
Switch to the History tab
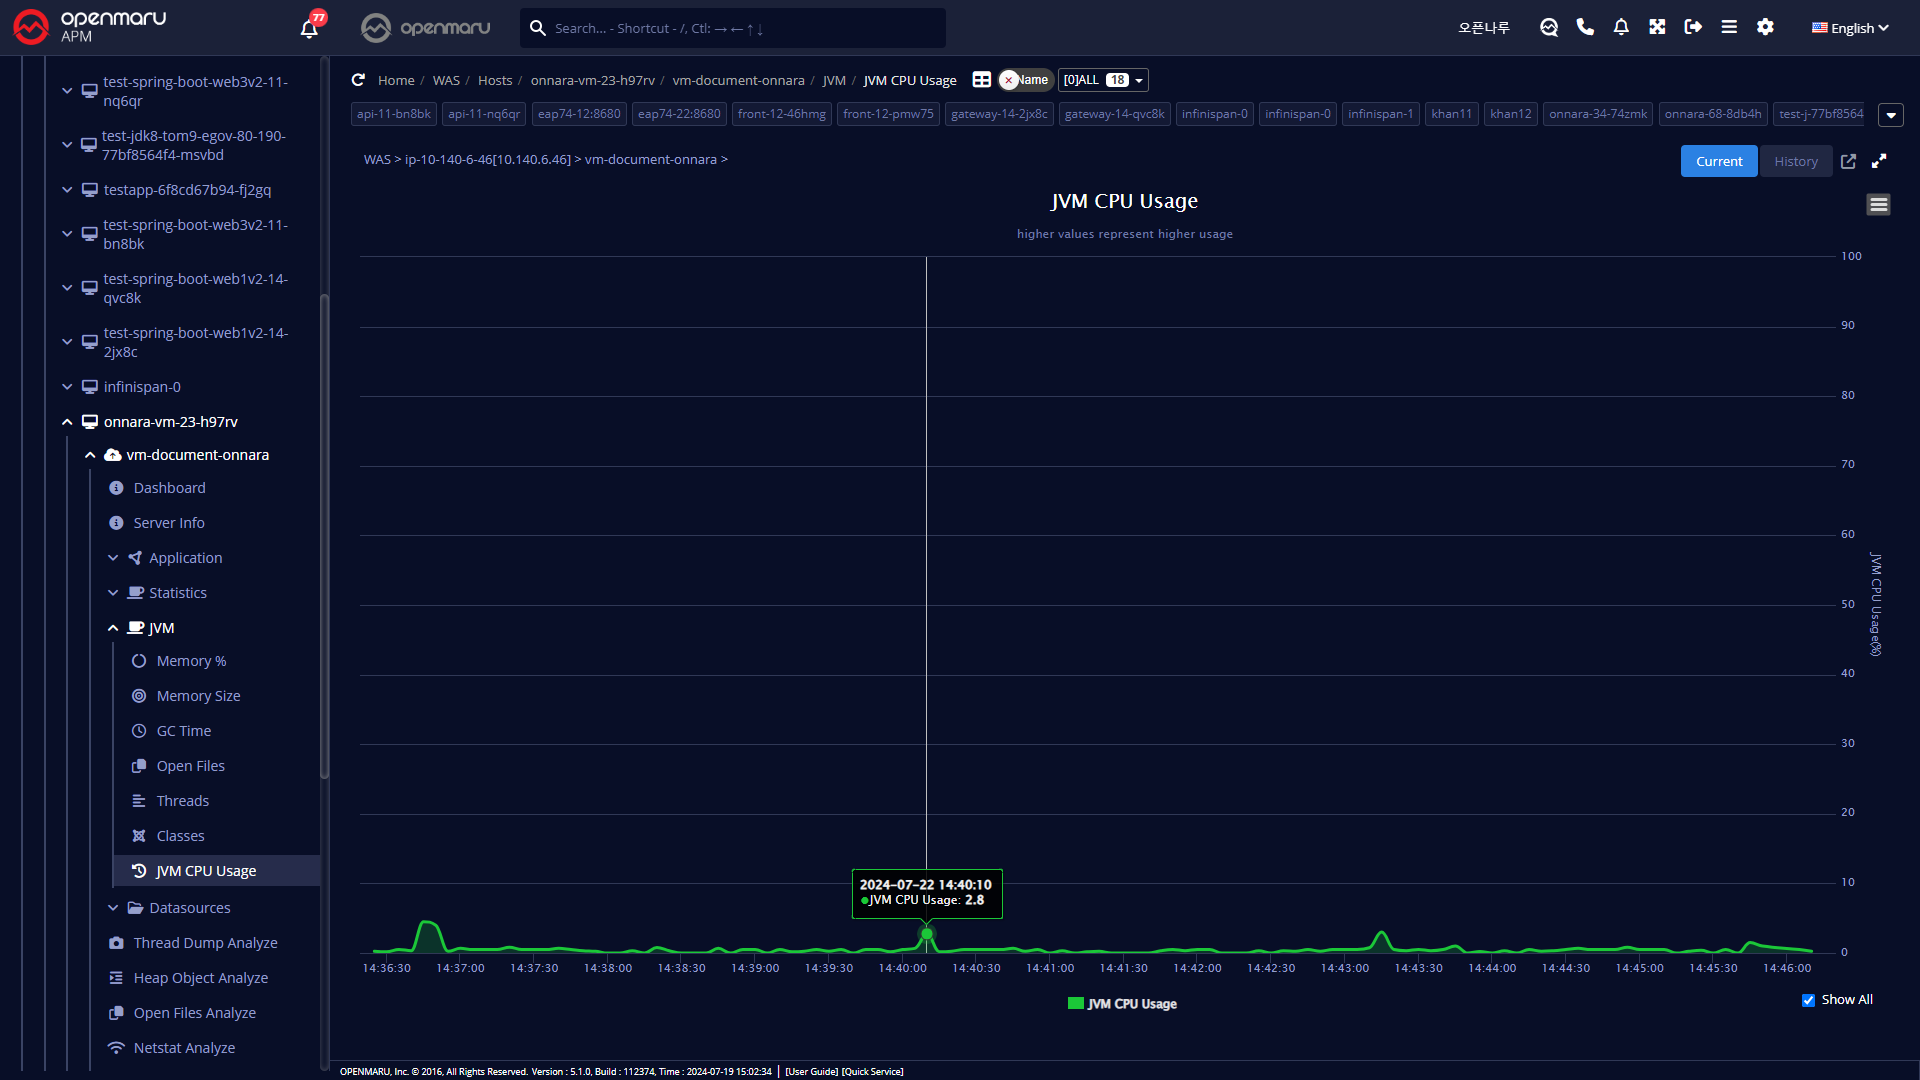point(1795,161)
